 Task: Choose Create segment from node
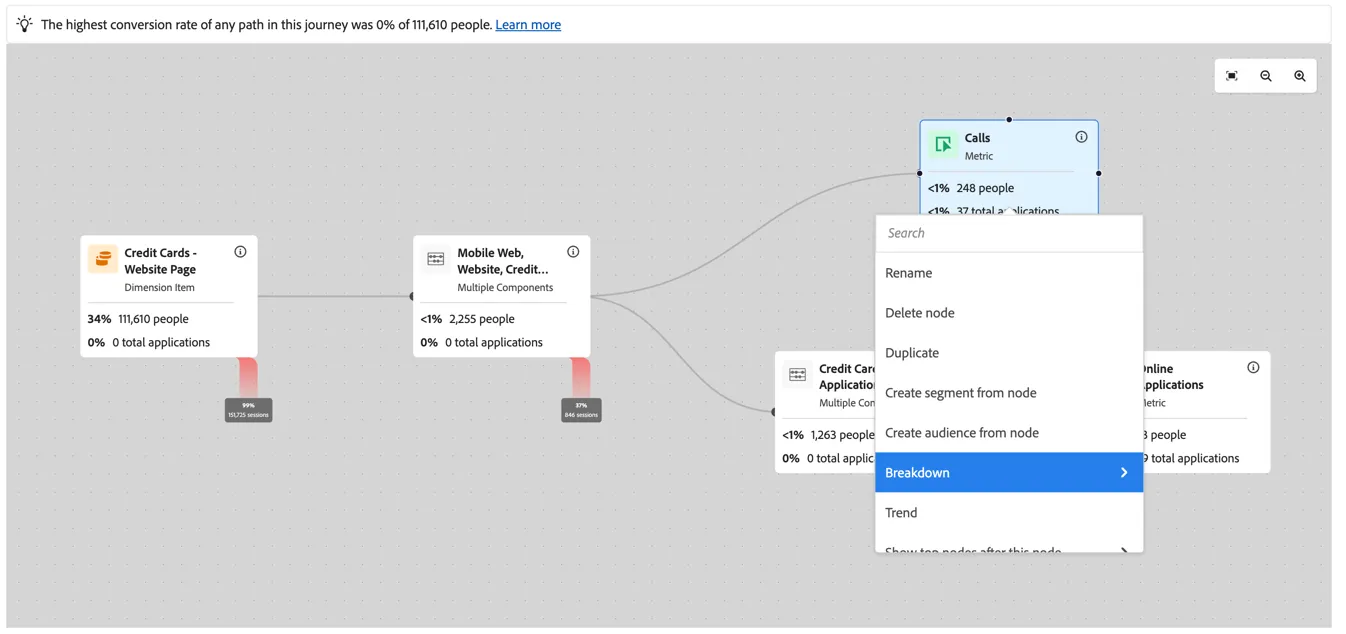coord(1009,393)
